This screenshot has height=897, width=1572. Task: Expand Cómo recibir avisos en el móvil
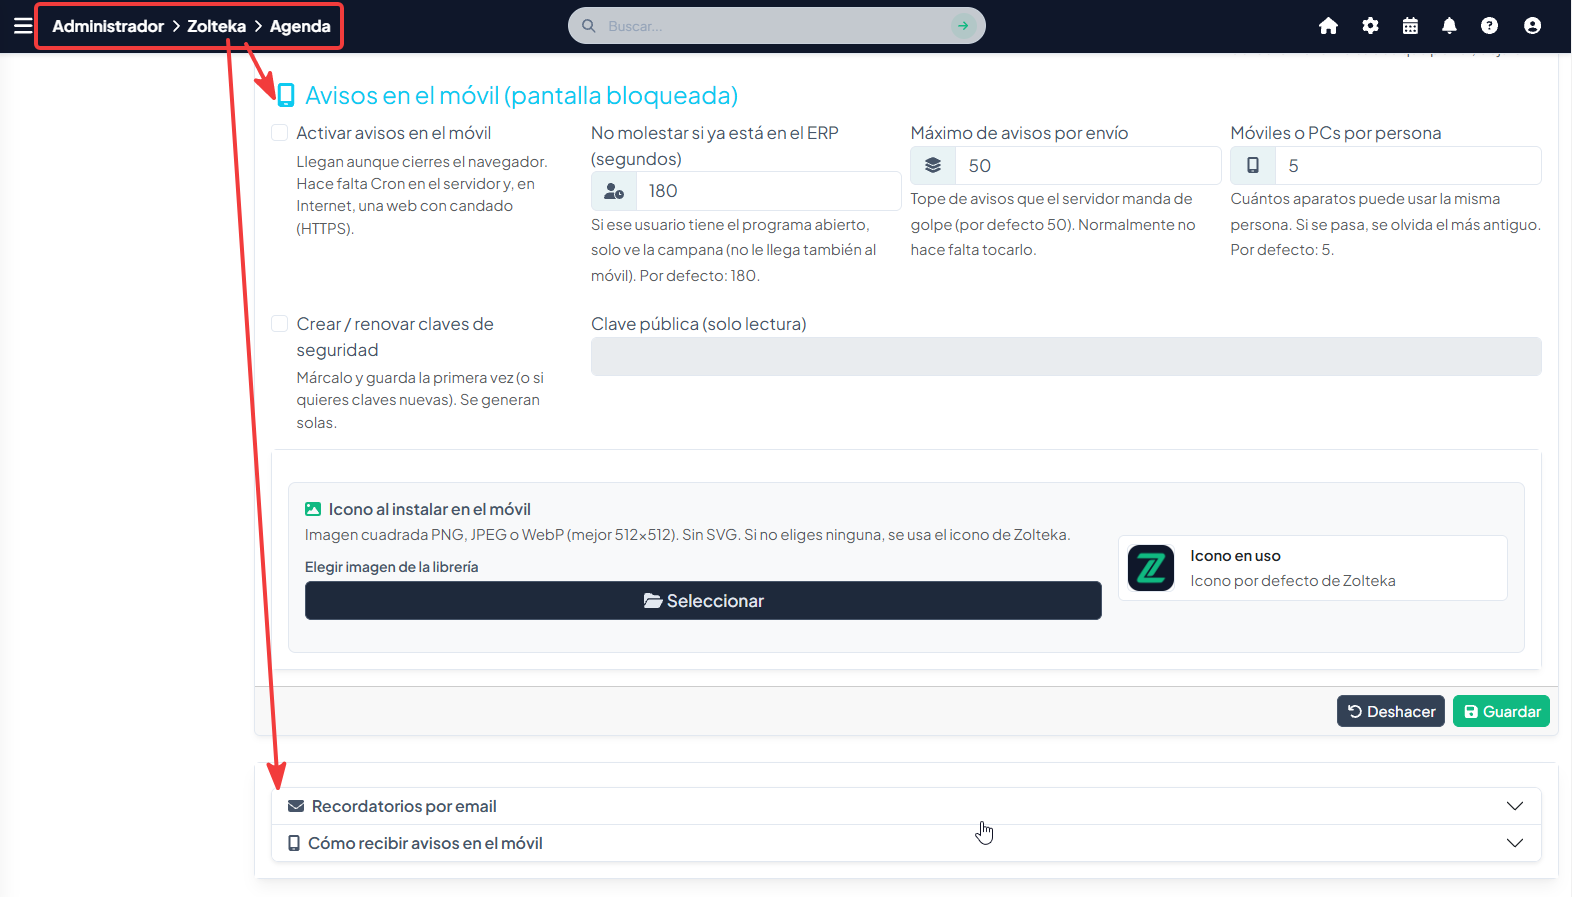906,843
